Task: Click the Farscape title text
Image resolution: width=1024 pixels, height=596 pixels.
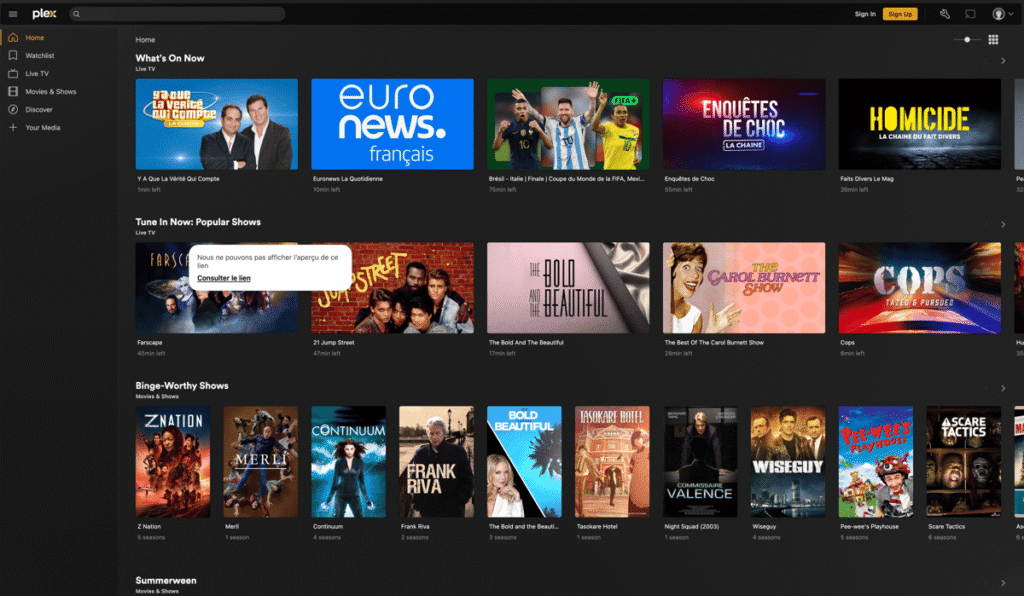Action: [x=150, y=343]
